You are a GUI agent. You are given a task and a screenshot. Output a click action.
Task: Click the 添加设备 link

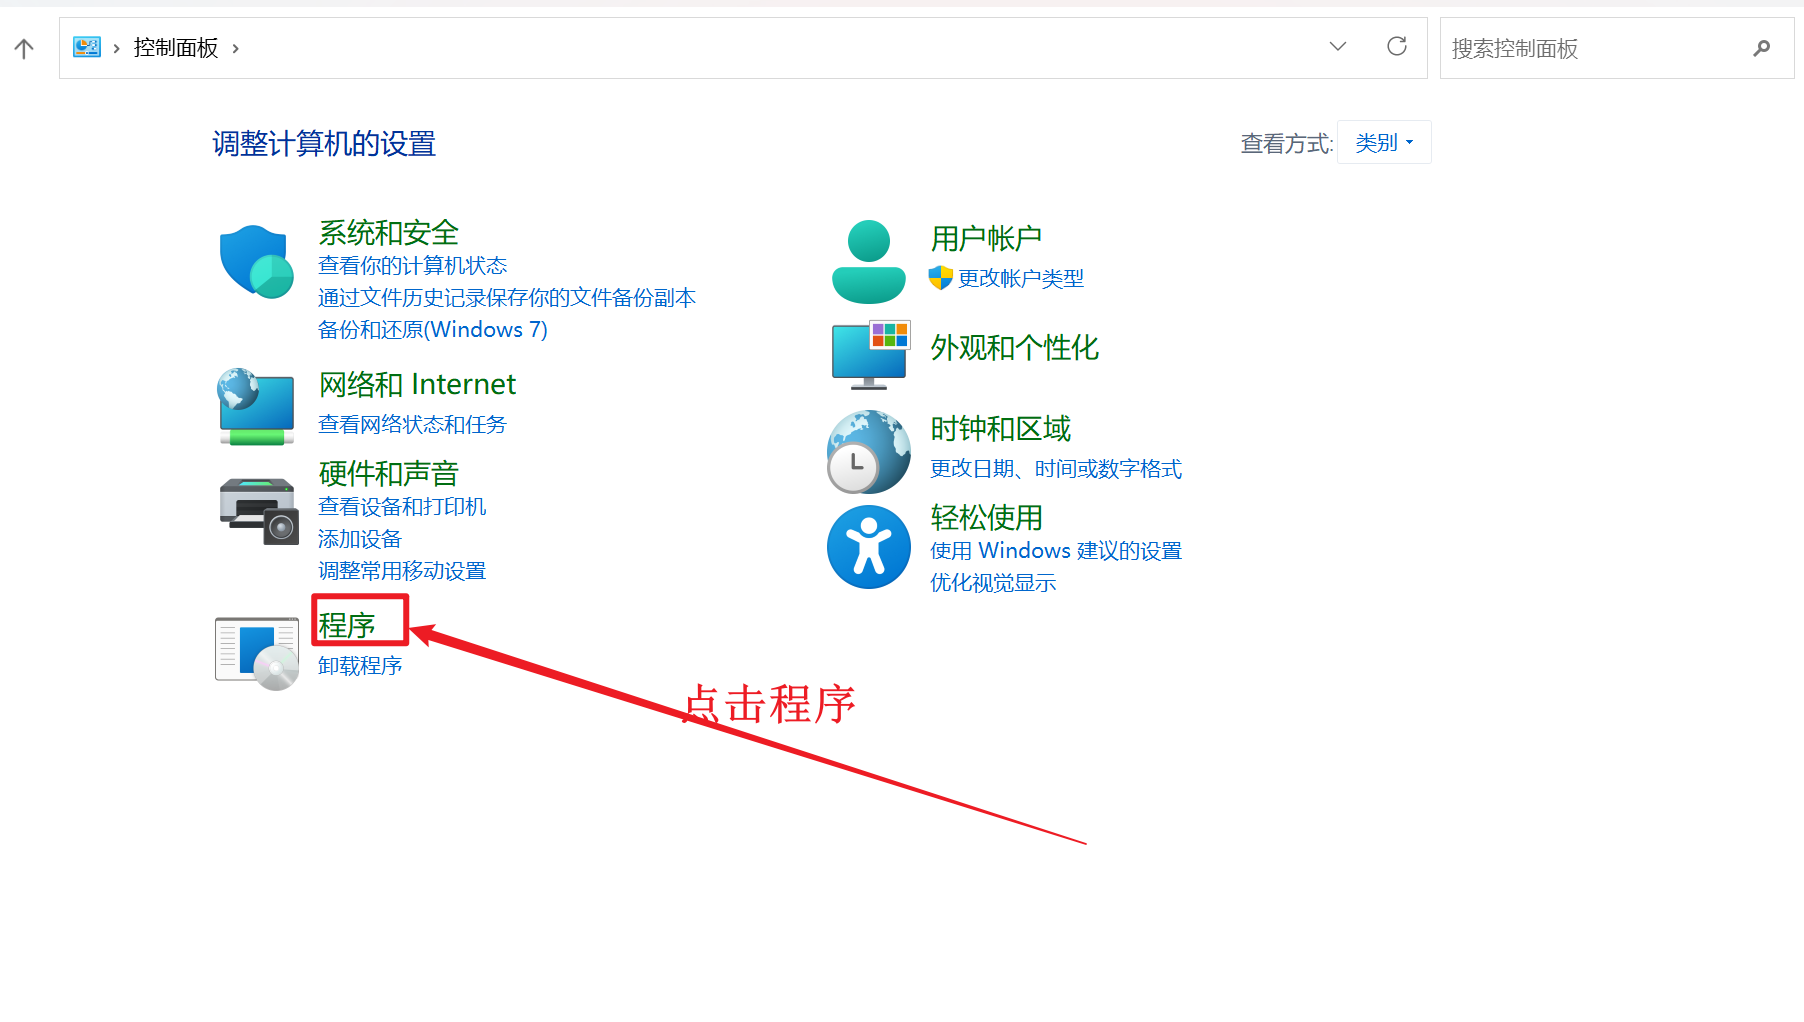(359, 539)
